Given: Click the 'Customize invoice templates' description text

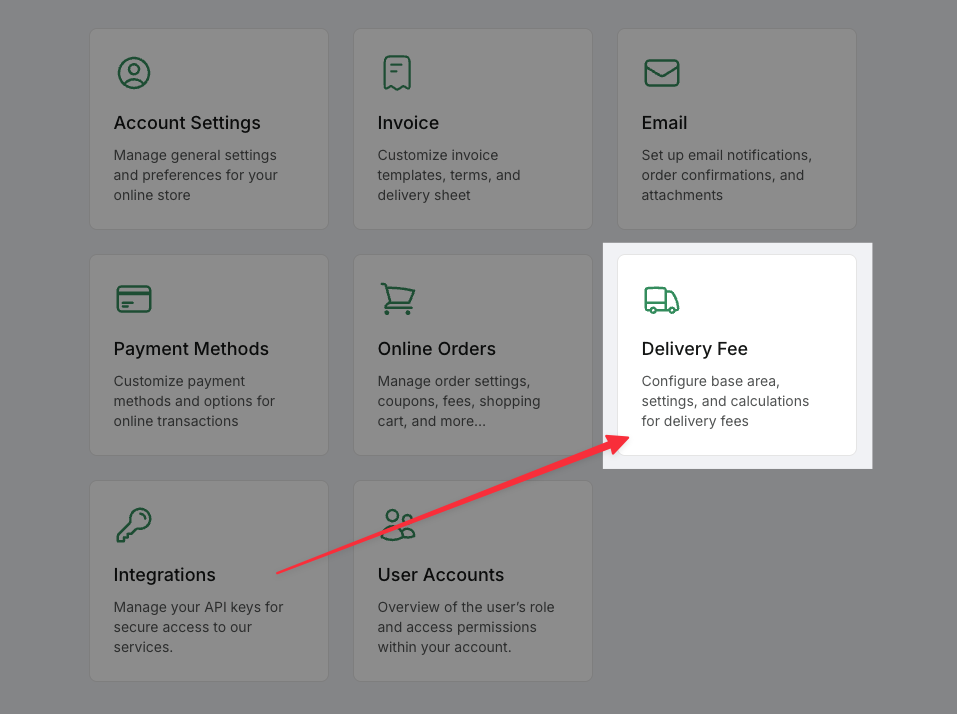Looking at the screenshot, I should pos(448,175).
